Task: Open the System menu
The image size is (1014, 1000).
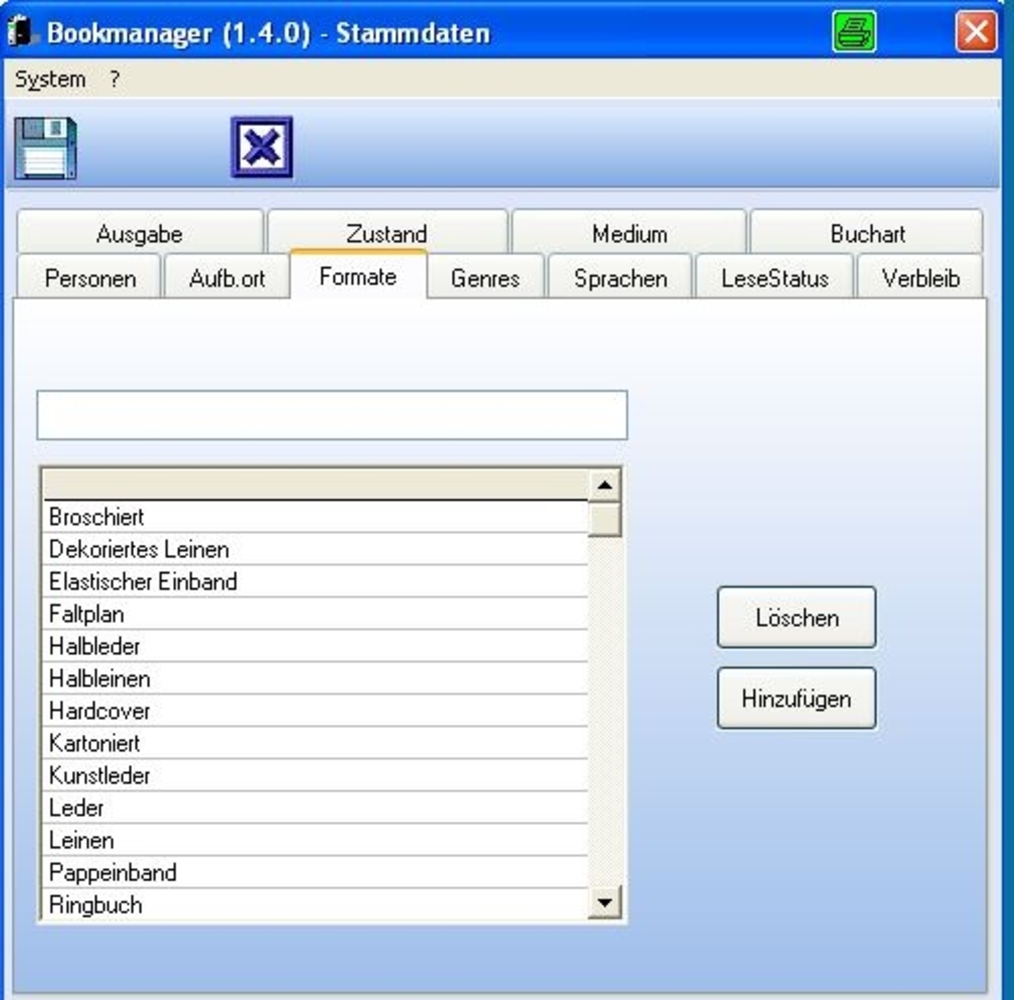Action: pos(50,80)
